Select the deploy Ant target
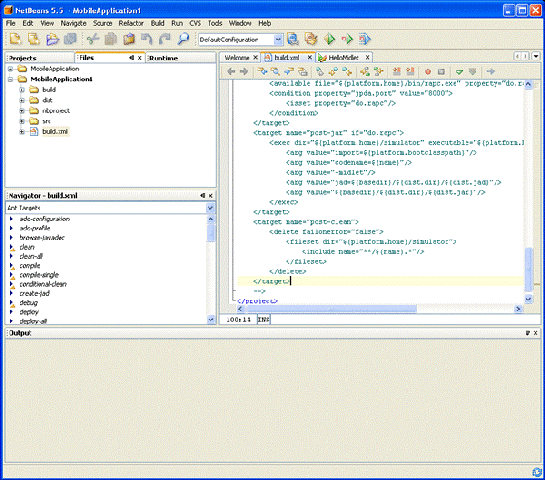The image size is (545, 480). click(x=29, y=312)
